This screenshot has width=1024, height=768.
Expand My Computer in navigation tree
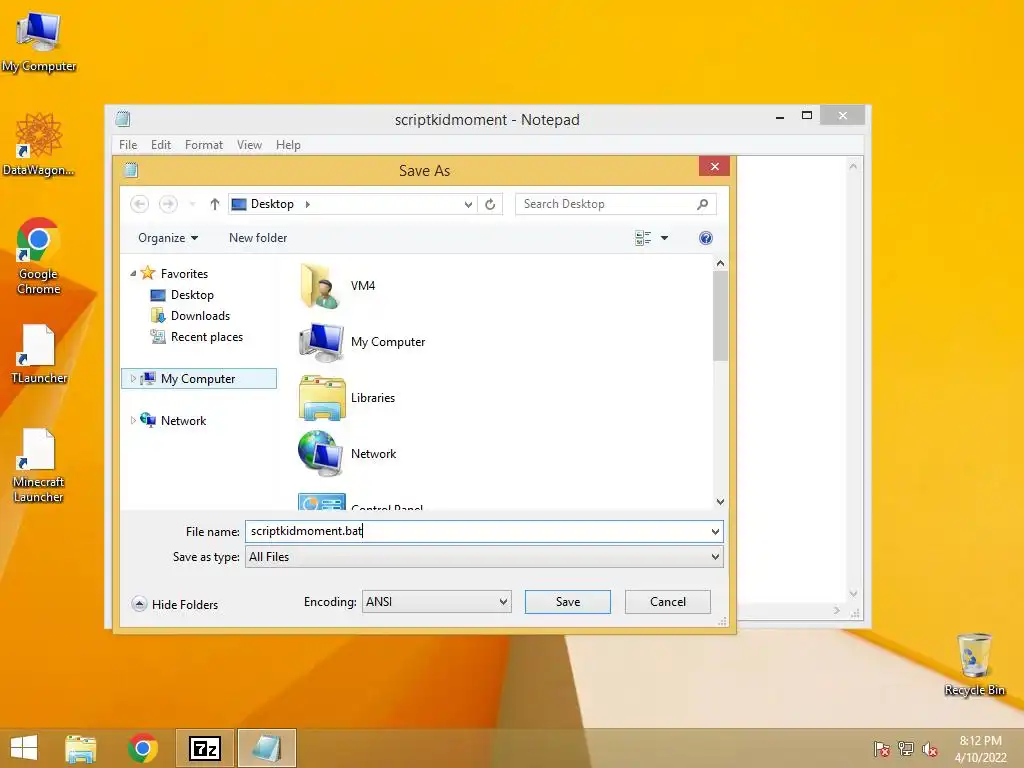(x=133, y=379)
